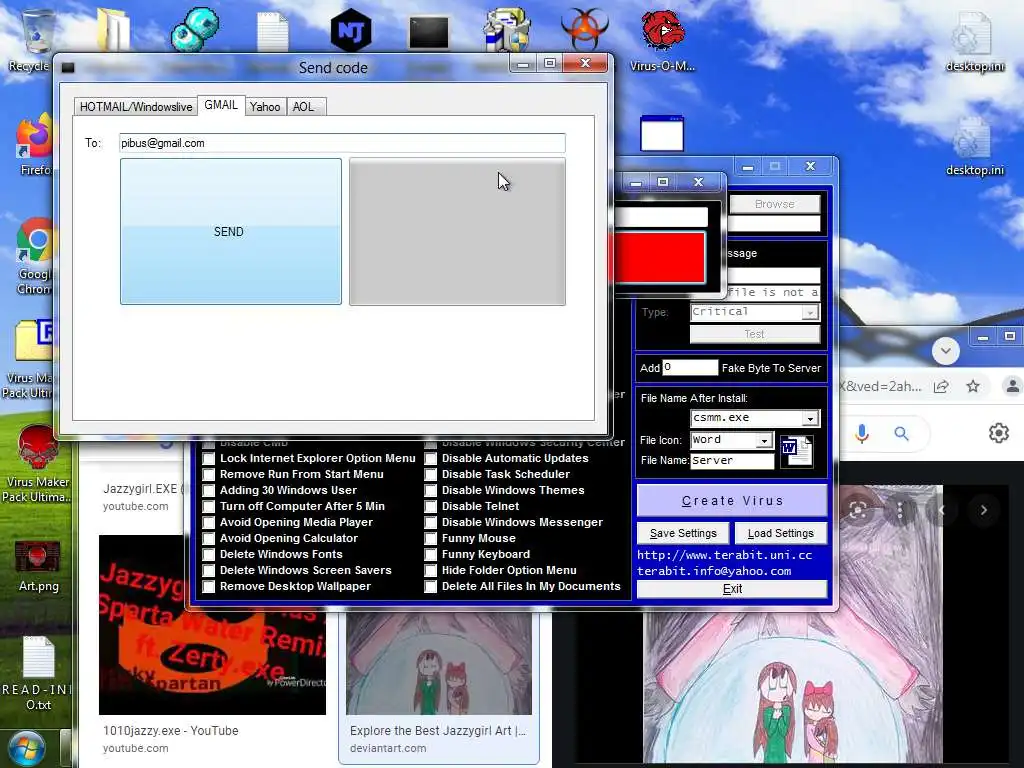Switch to the Yahoo tab

tap(265, 106)
